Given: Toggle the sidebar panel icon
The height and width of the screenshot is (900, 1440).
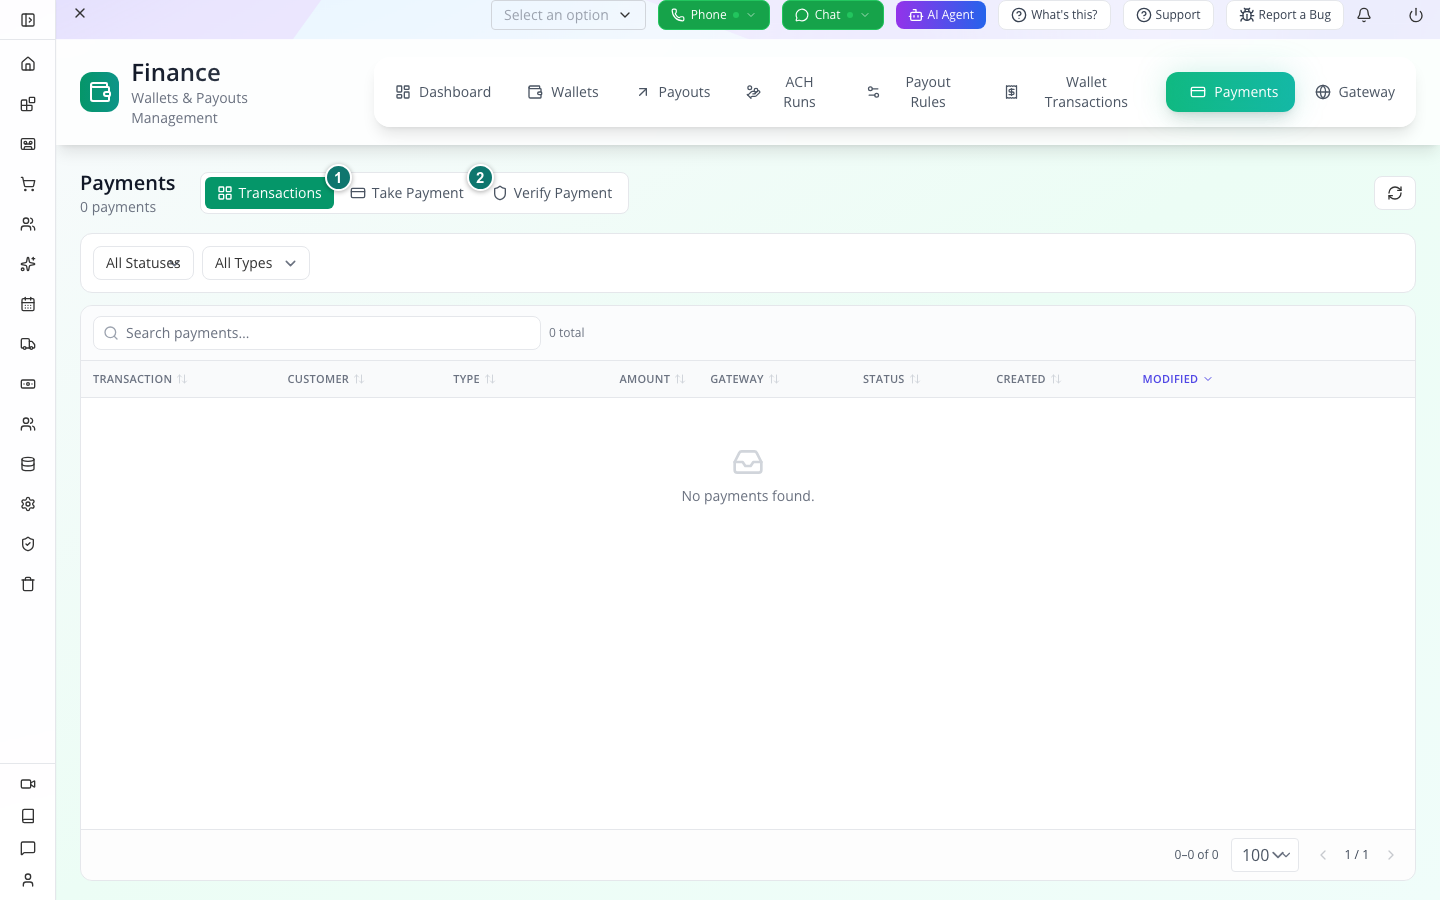Looking at the screenshot, I should (x=28, y=20).
